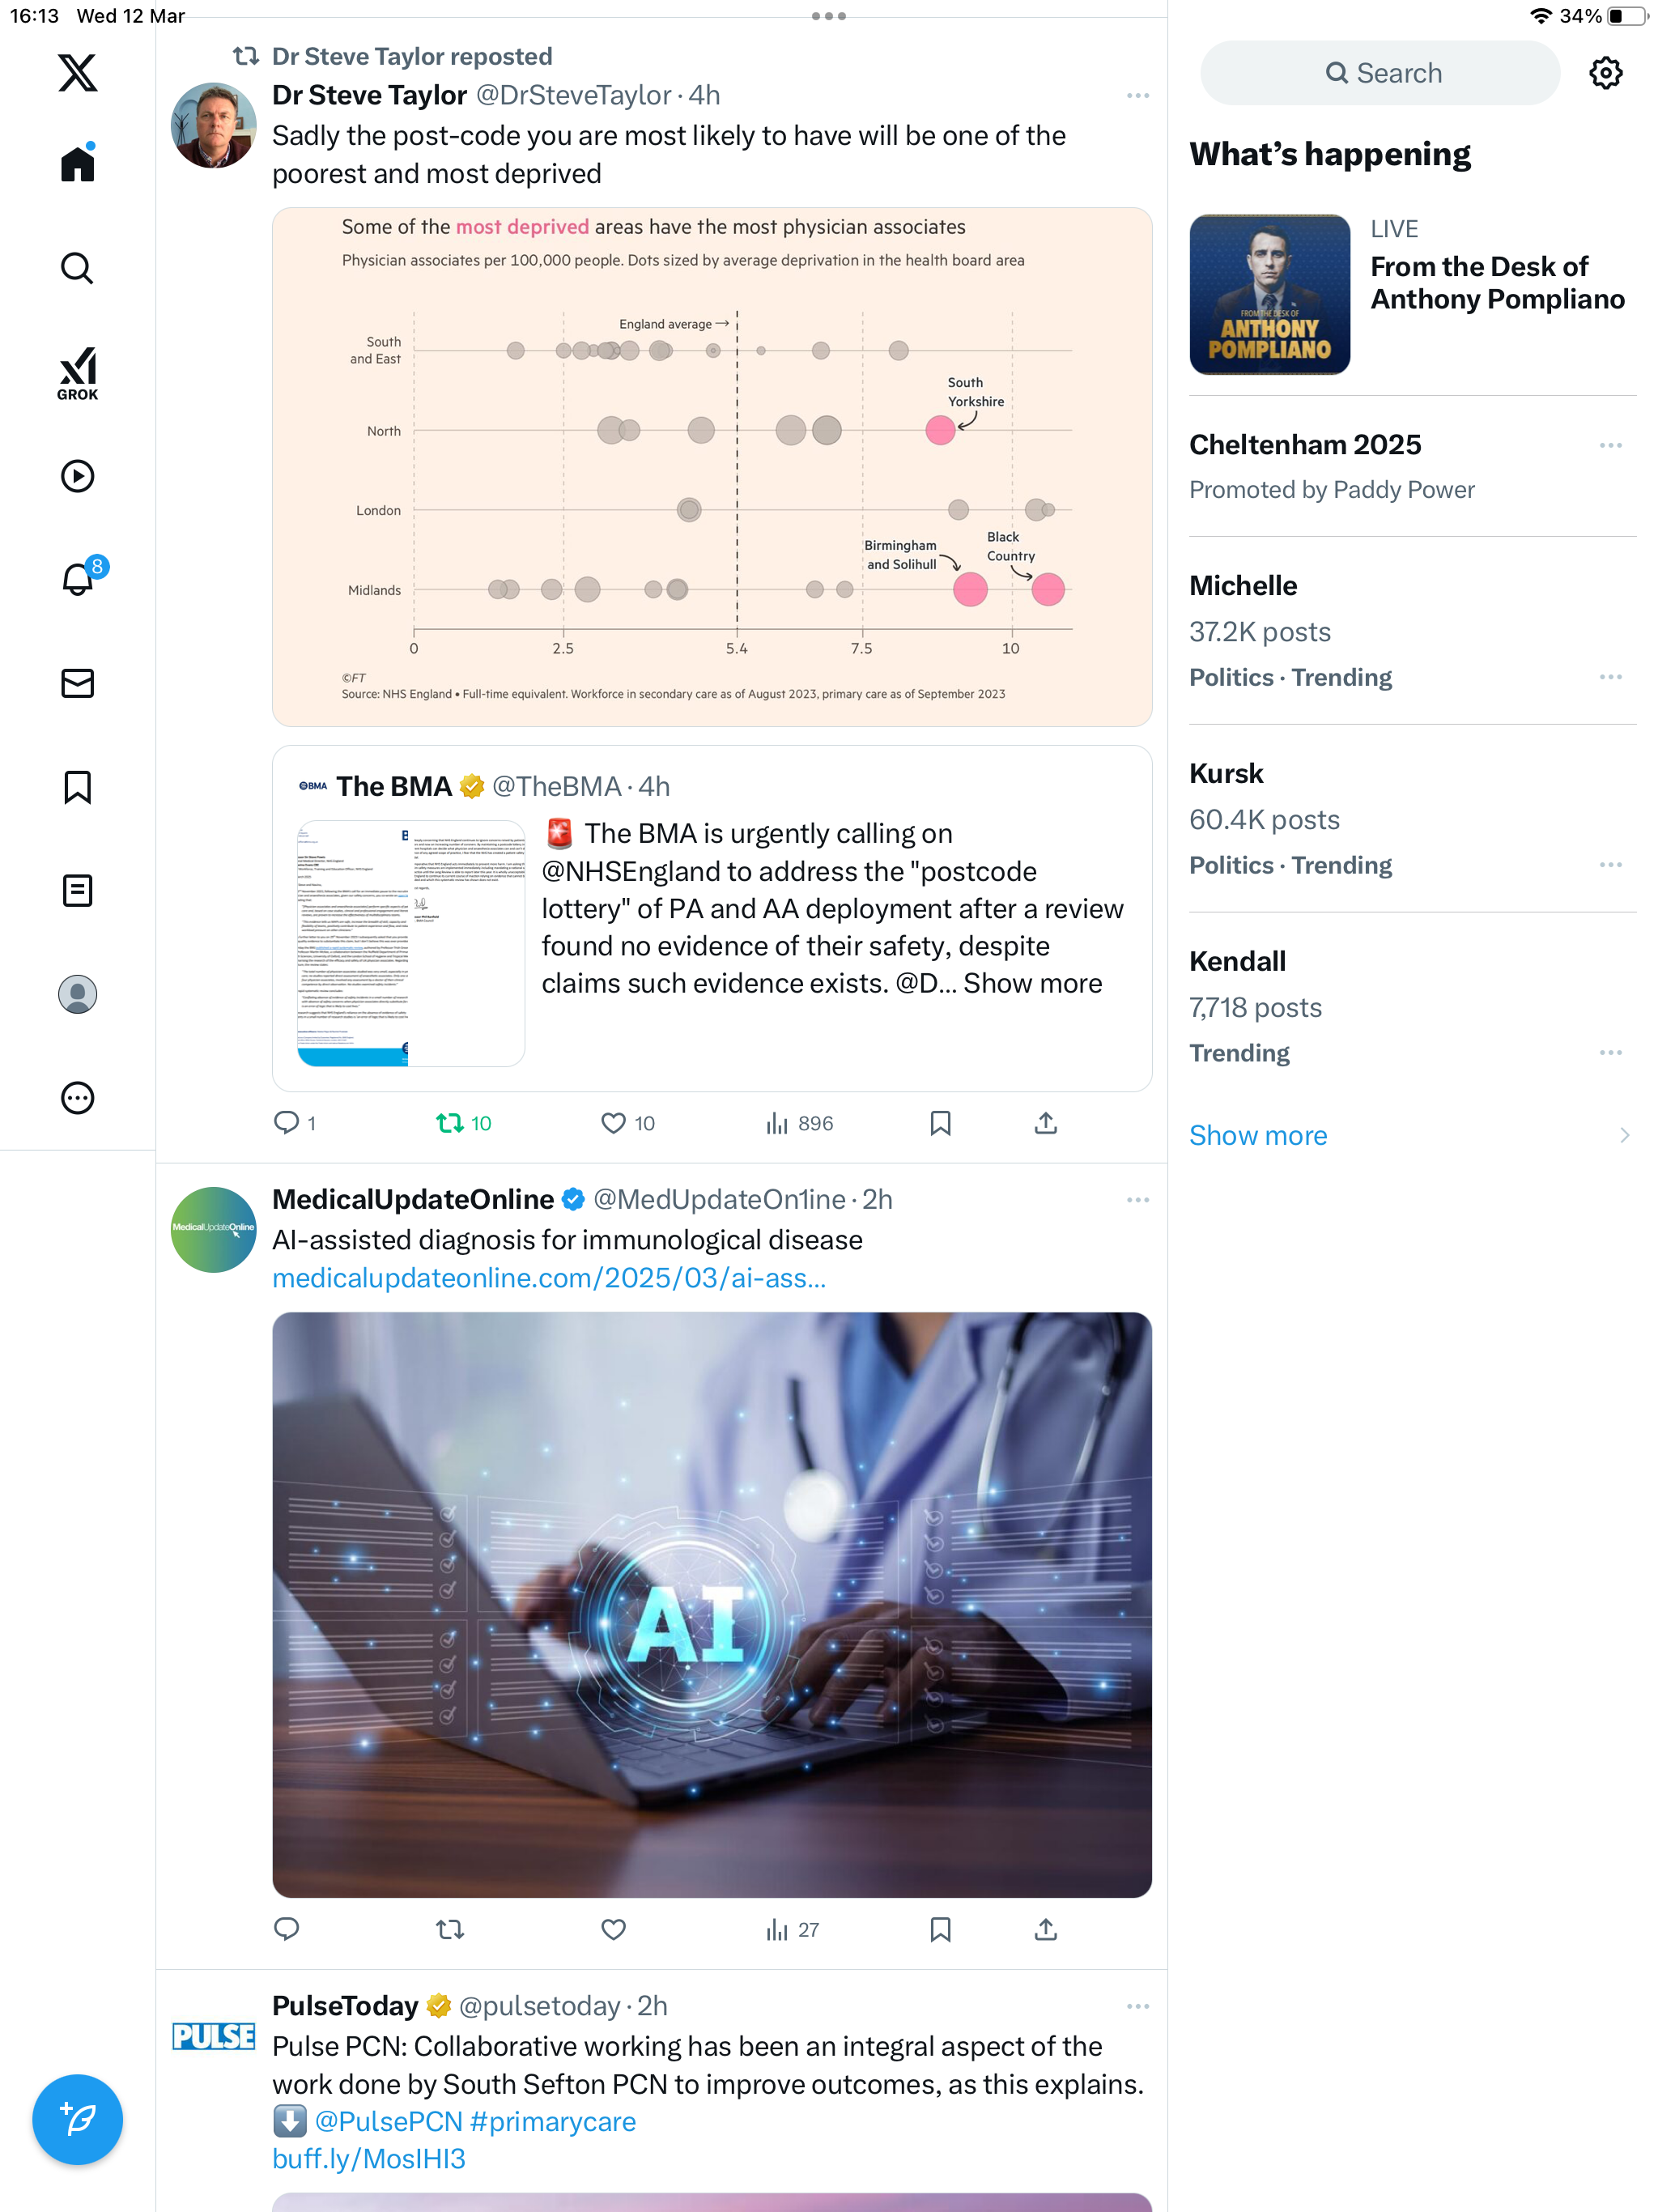
Task: Open options for Kursk trend
Action: [x=1610, y=865]
